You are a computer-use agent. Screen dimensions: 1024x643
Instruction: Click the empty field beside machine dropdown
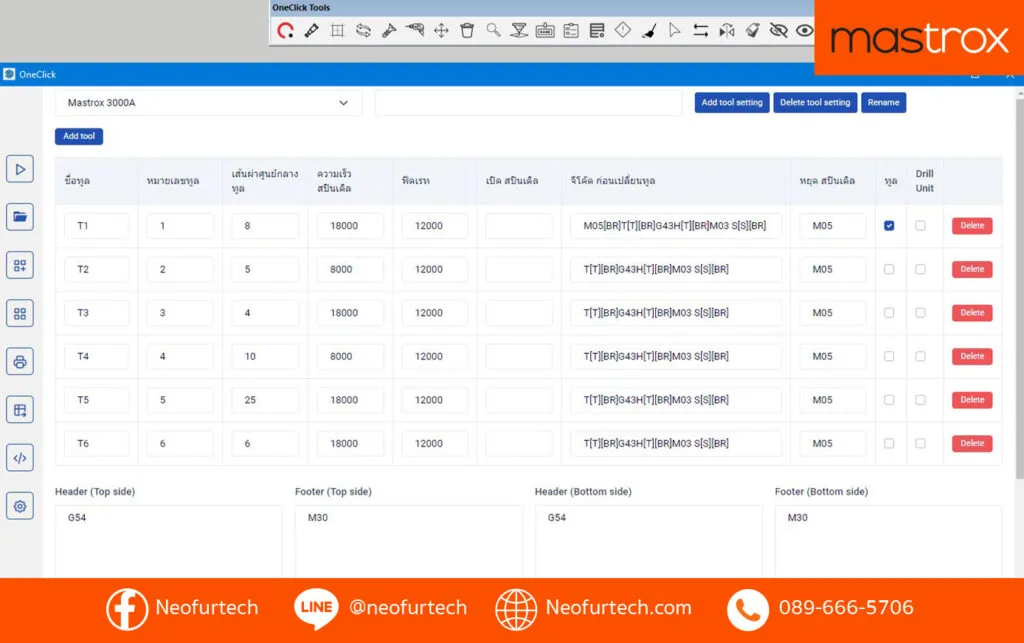528,103
